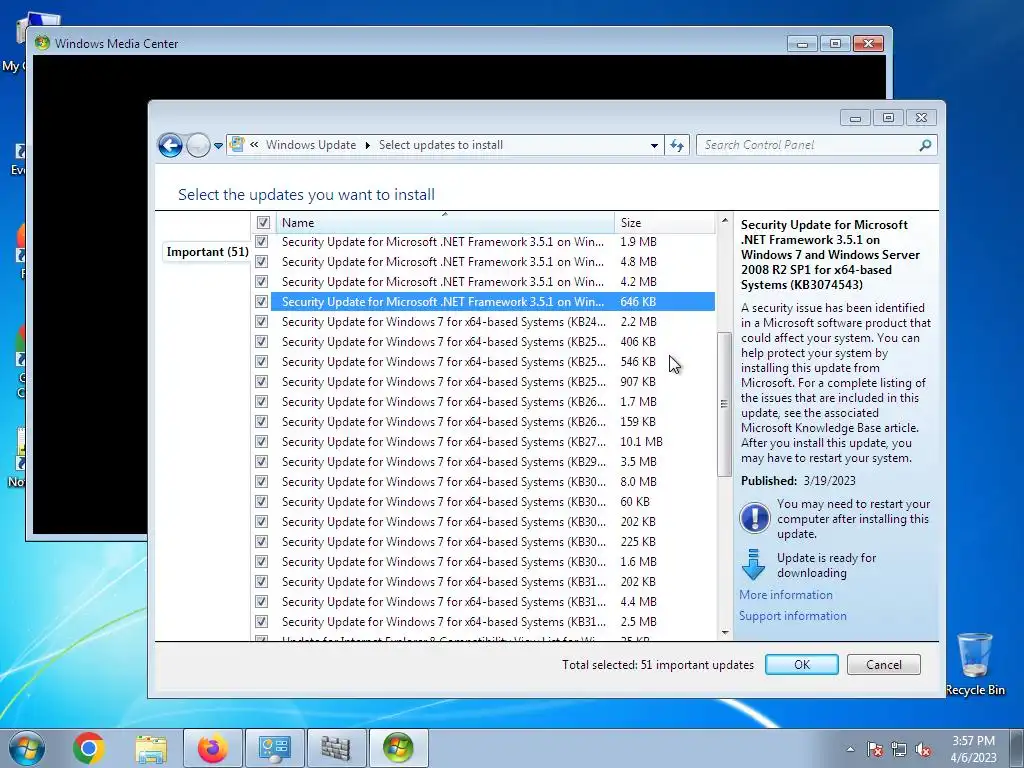Open the Recycle Bin desktop icon
This screenshot has width=1024, height=768.
click(975, 664)
